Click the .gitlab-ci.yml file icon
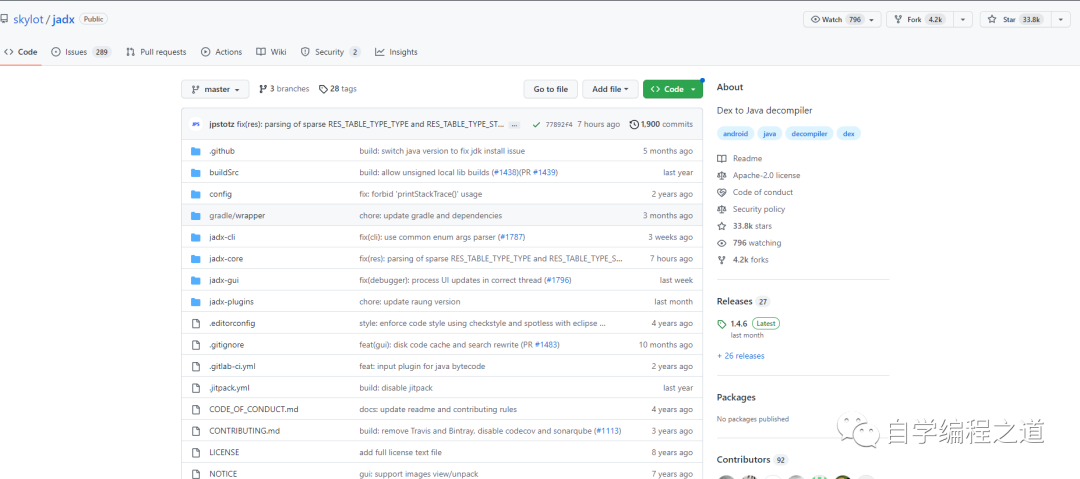This screenshot has height=479, width=1080. 196,367
